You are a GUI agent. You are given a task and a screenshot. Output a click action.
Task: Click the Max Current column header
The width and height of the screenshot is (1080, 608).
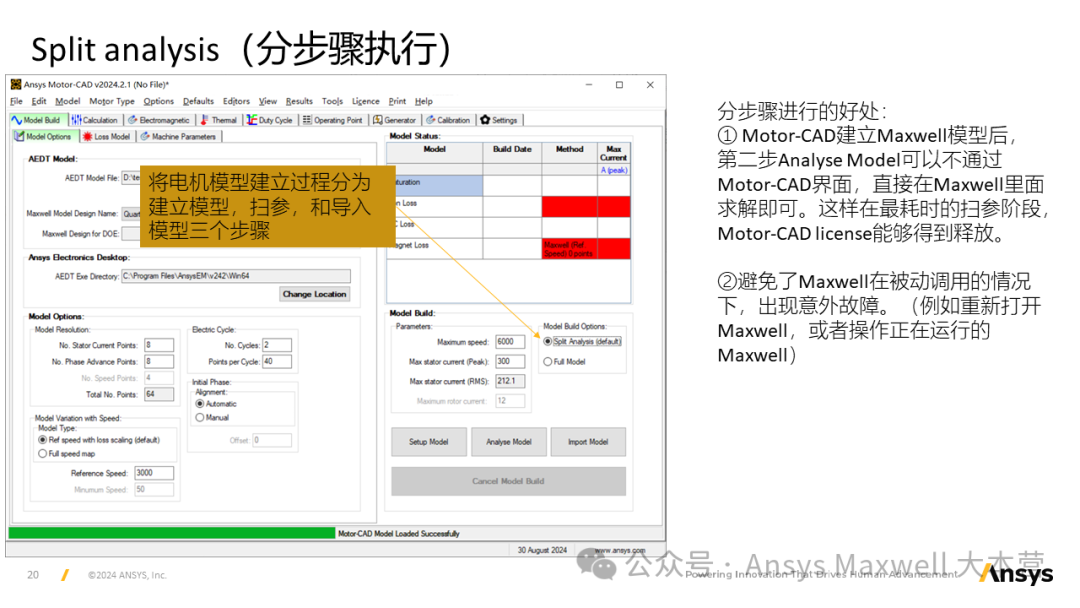[614, 153]
